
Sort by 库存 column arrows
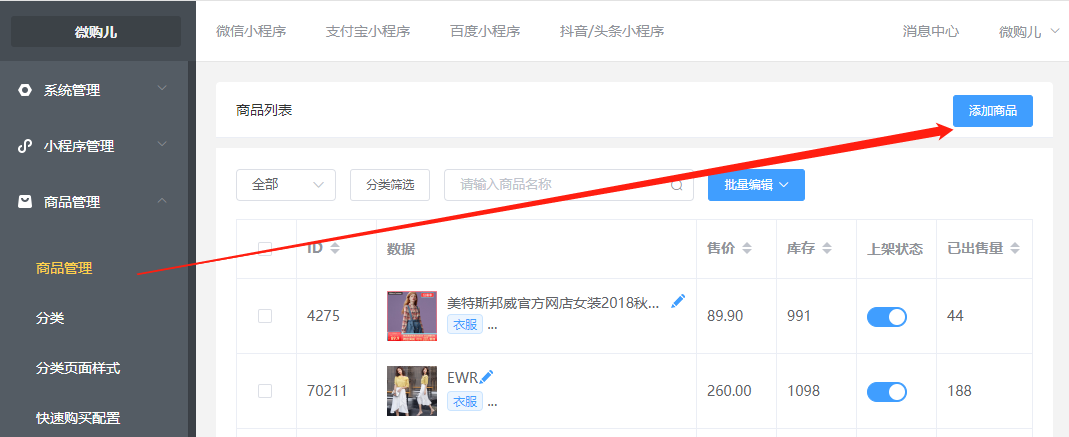tap(826, 248)
